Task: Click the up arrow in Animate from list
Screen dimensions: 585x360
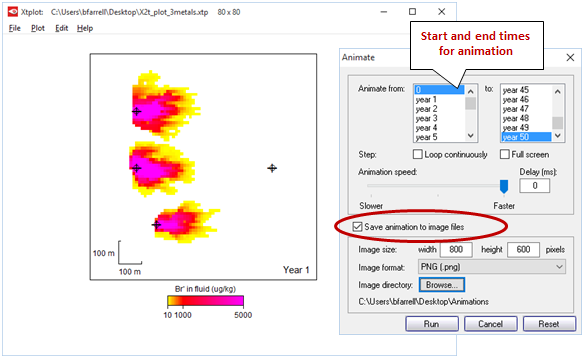Action: coord(471,91)
